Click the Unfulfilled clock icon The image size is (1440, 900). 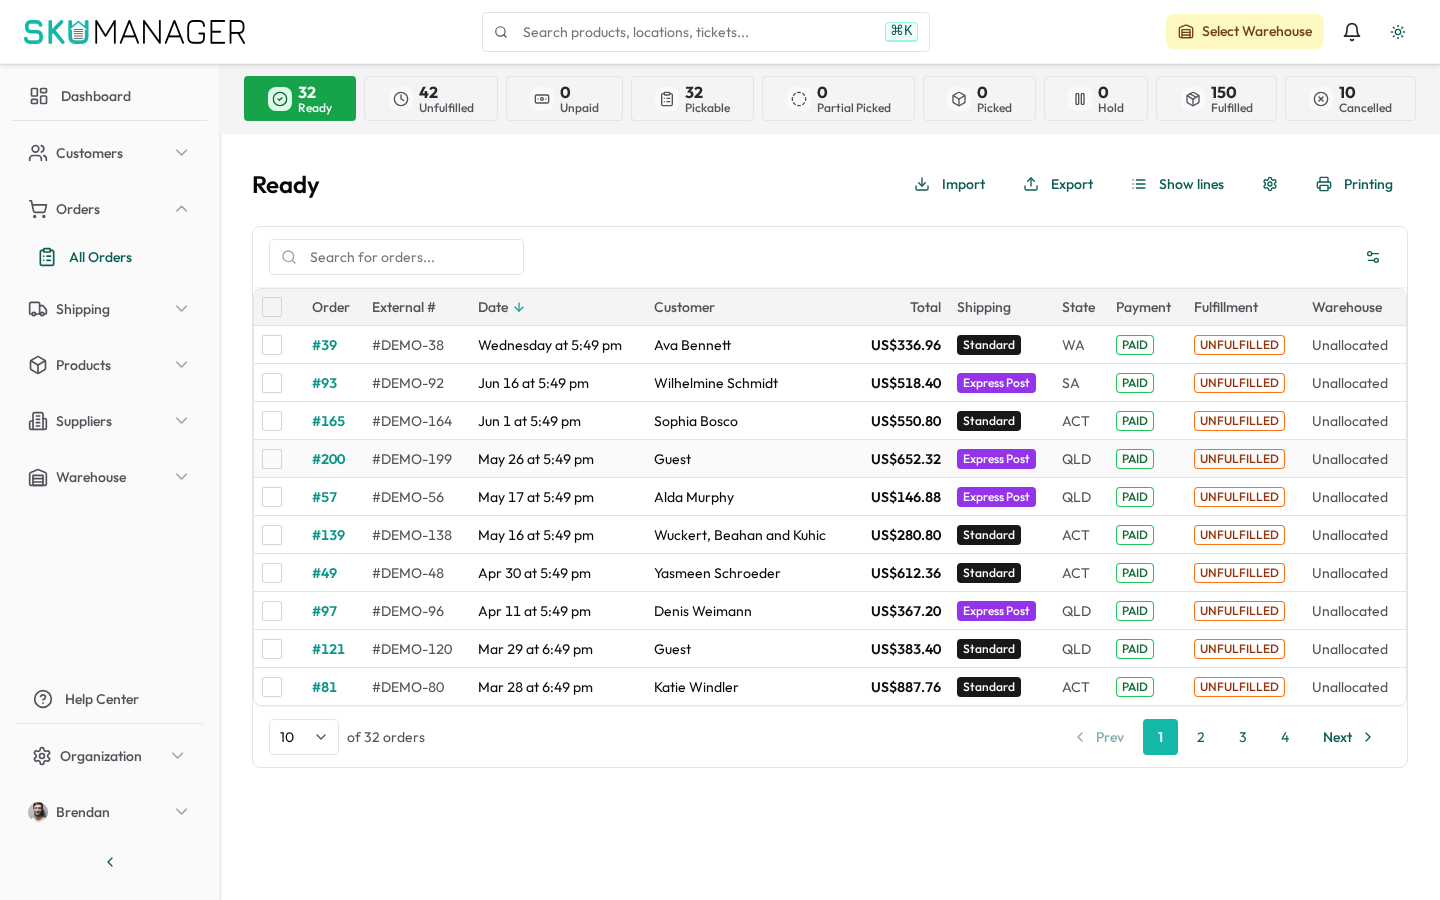[401, 99]
